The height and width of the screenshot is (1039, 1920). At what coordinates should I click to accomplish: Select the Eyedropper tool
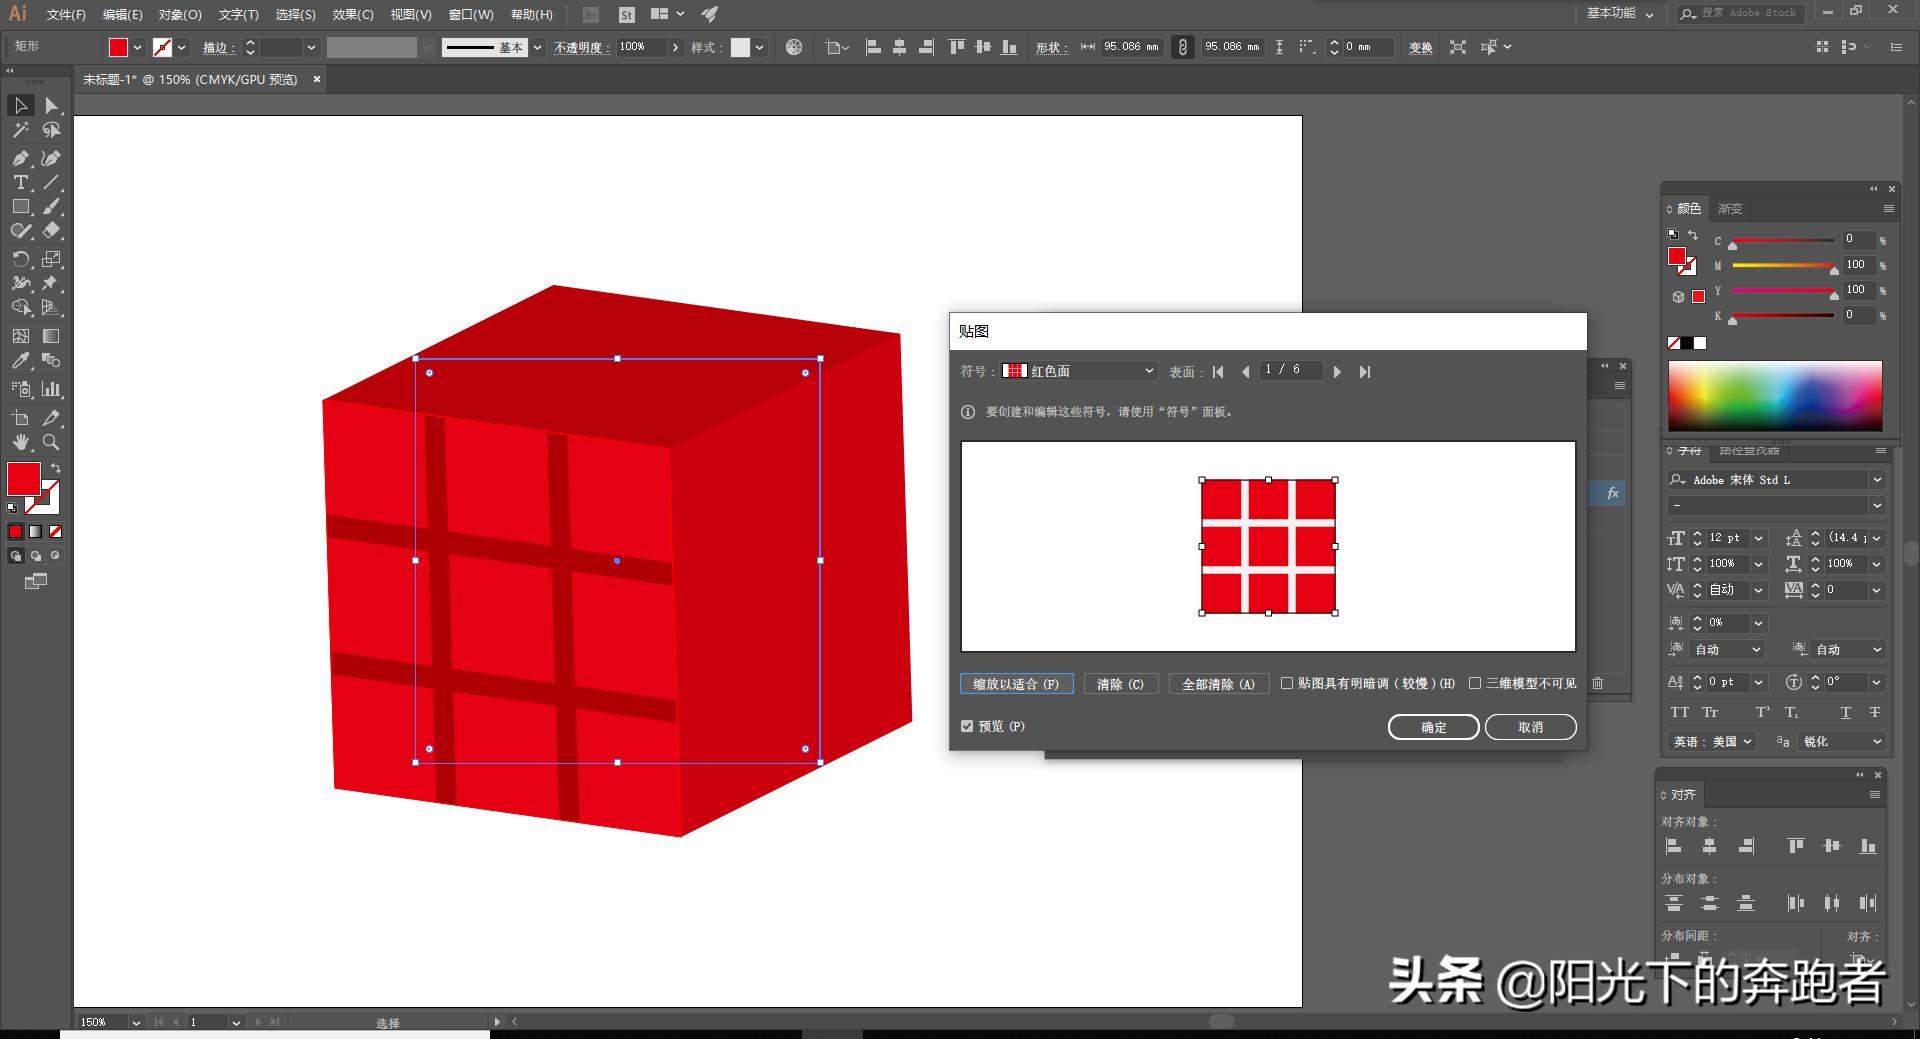click(x=20, y=361)
